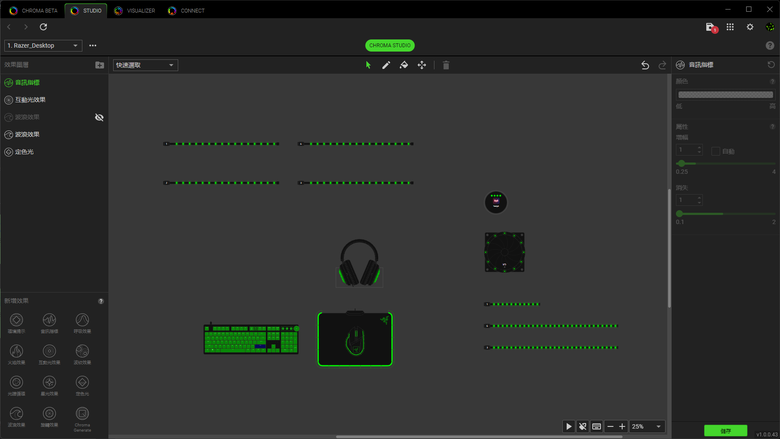Redo the last undone action
Image resolution: width=780 pixels, height=439 pixels.
[662, 65]
